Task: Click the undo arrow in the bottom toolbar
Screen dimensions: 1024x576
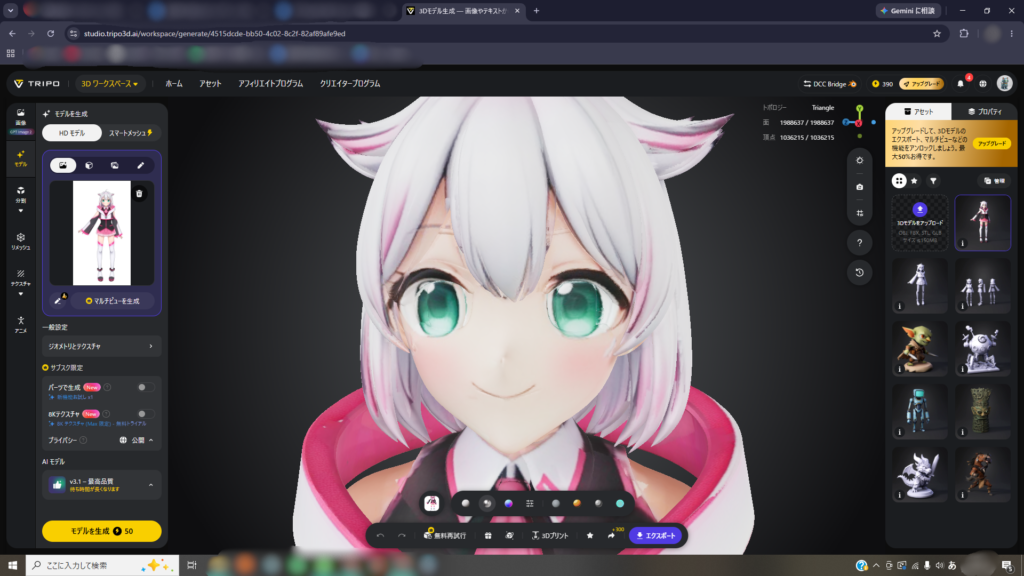Action: (381, 536)
